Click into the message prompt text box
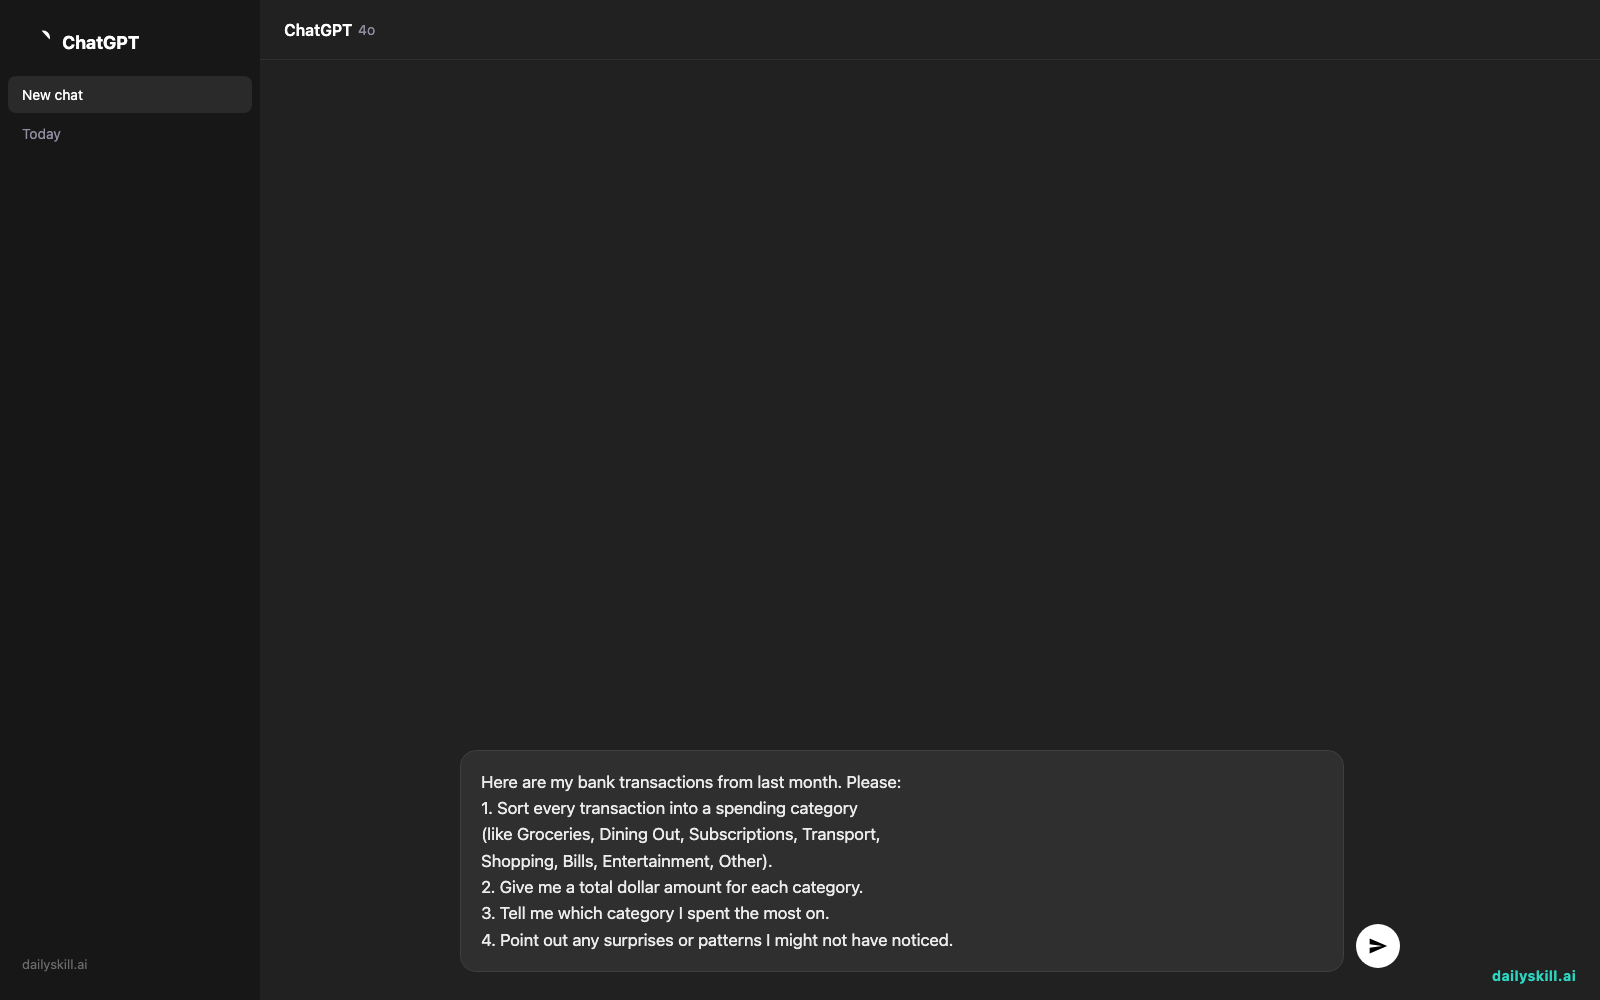1600x1000 pixels. 901,861
